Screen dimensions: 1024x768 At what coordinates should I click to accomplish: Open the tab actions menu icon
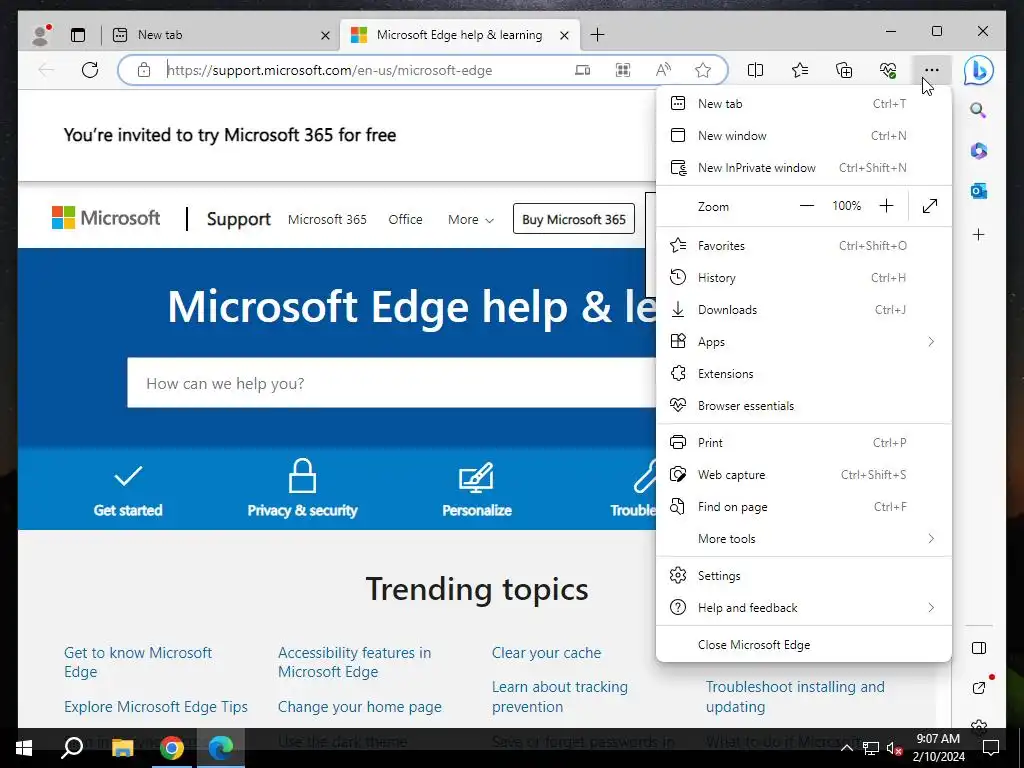pyautogui.click(x=78, y=35)
